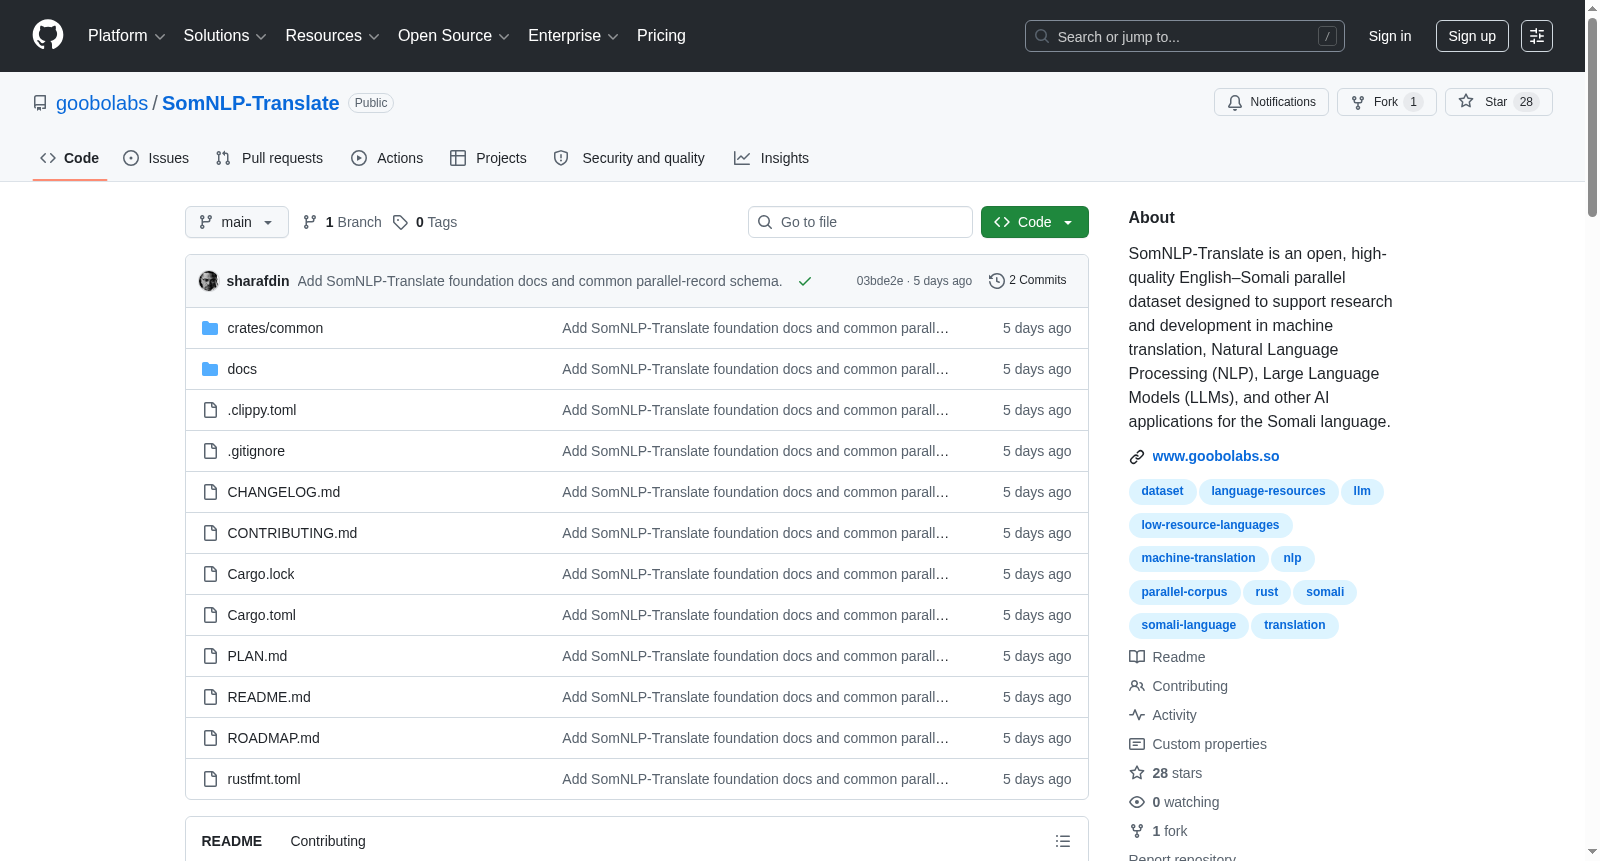Switch to the Pull requests tab
The height and width of the screenshot is (861, 1600).
[269, 158]
